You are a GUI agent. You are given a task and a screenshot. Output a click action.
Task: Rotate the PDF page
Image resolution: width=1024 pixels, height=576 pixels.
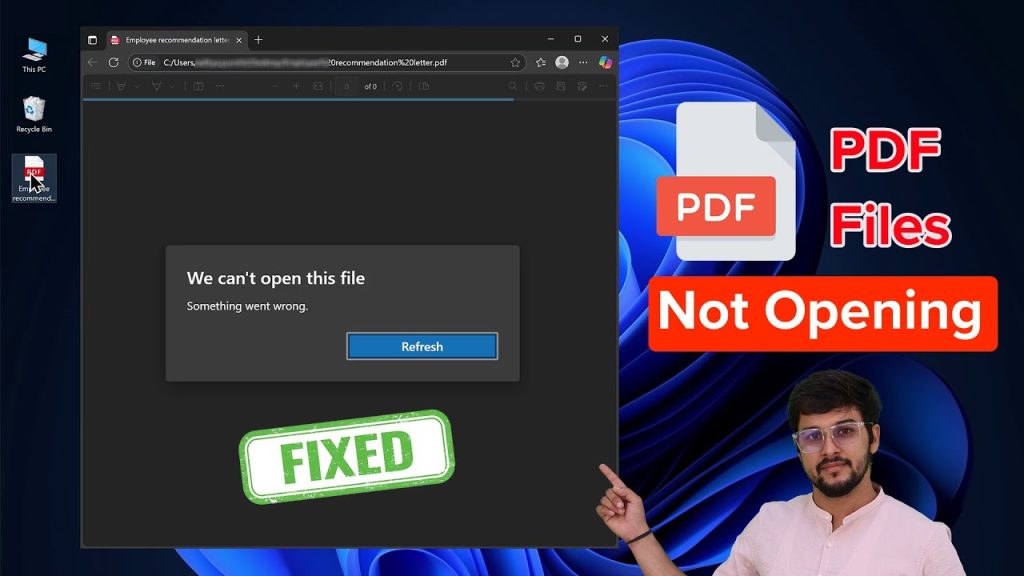[398, 86]
